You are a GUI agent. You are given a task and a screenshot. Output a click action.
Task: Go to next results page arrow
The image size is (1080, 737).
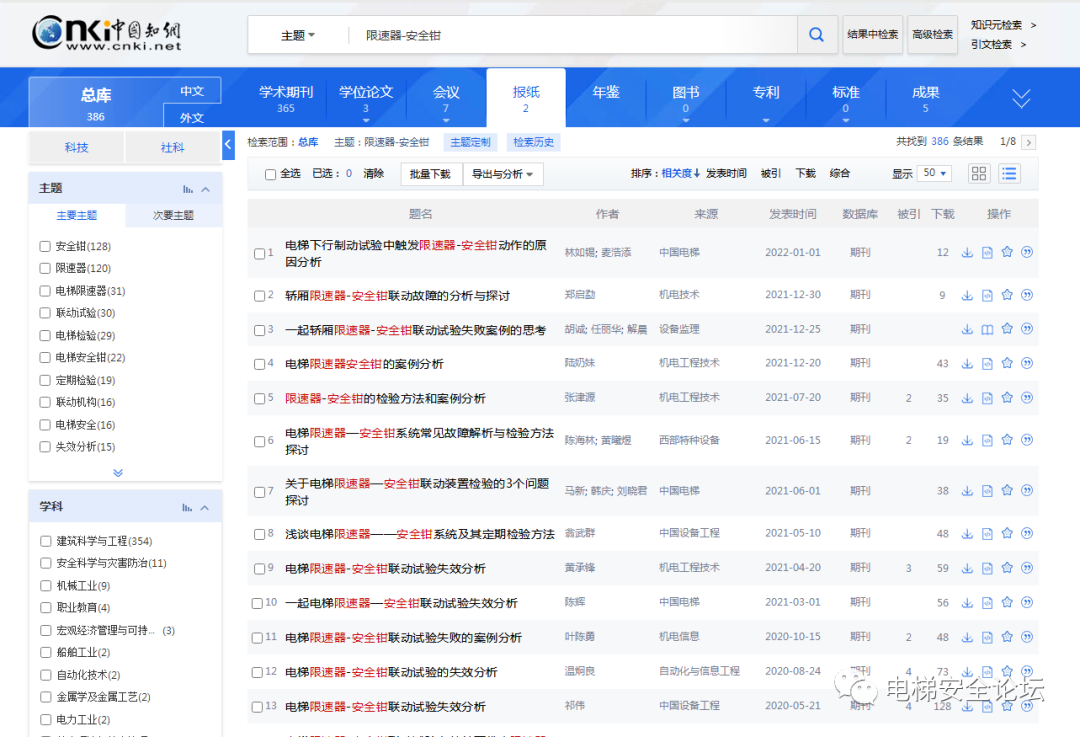click(x=1028, y=143)
